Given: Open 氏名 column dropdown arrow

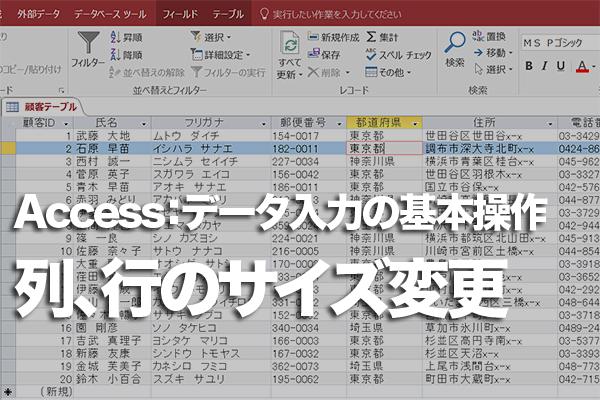Looking at the screenshot, I should point(144,124).
